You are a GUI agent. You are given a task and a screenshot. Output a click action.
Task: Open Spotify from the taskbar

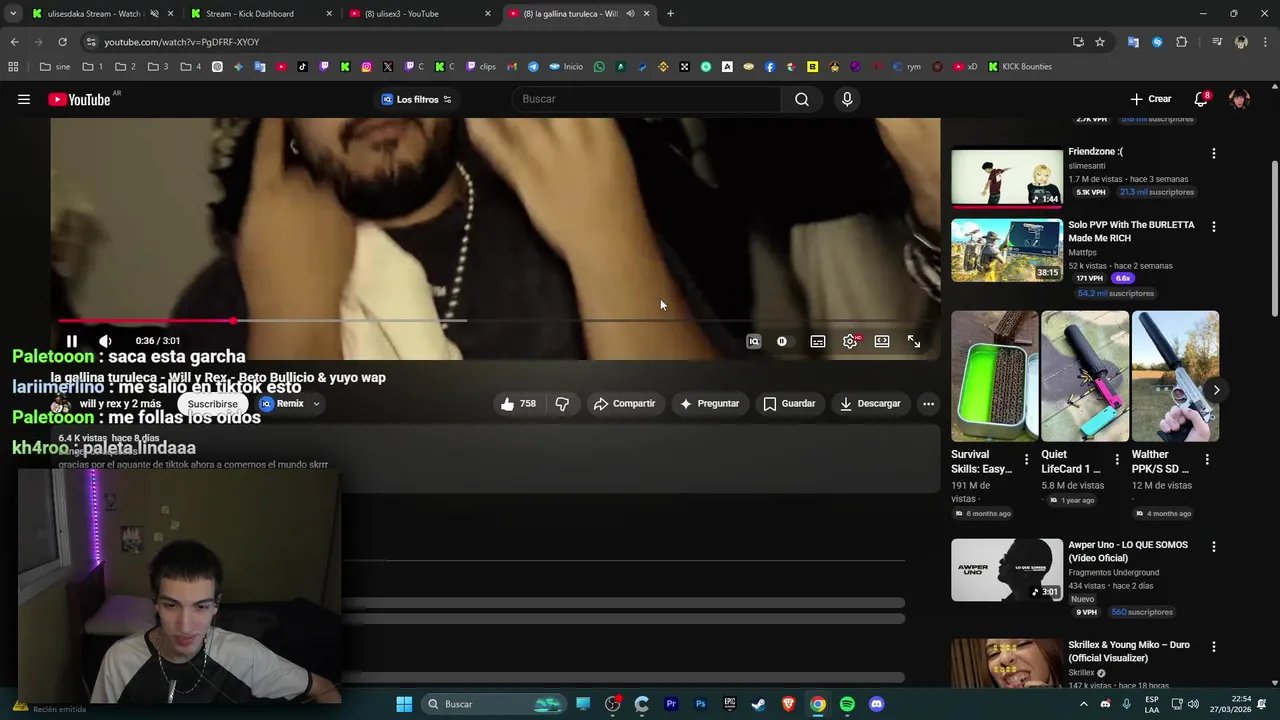tap(847, 704)
